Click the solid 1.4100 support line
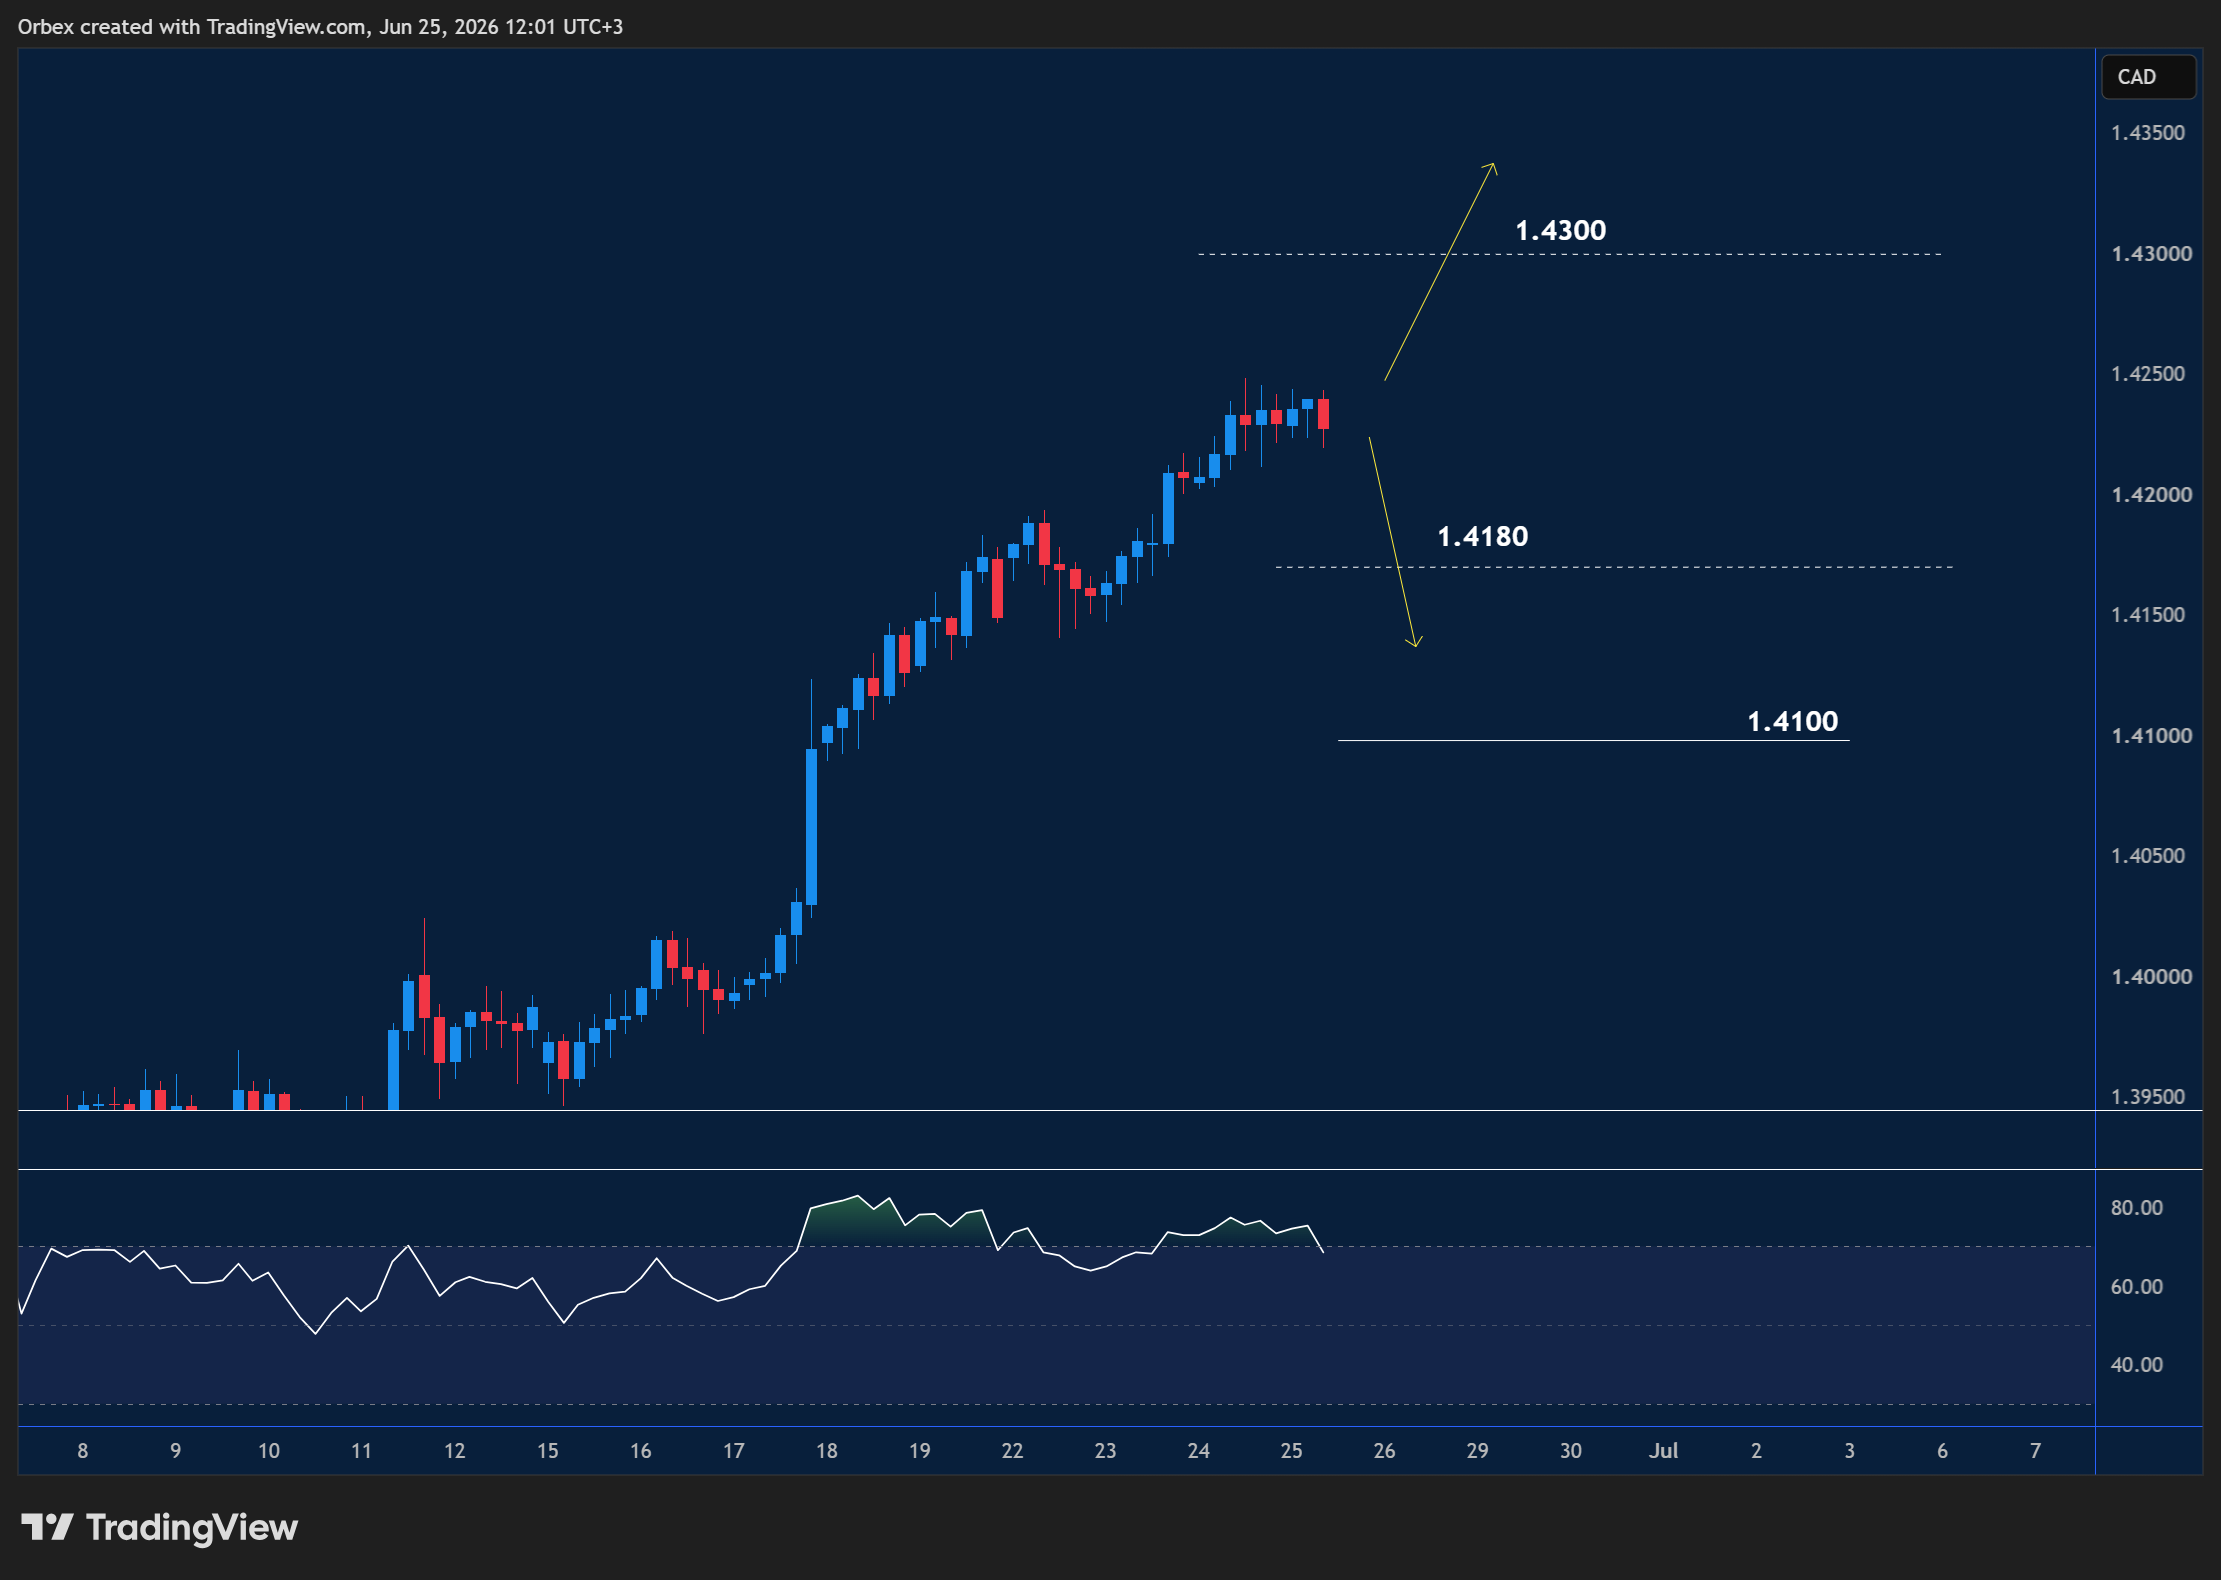The height and width of the screenshot is (1580, 2221). tap(1593, 740)
